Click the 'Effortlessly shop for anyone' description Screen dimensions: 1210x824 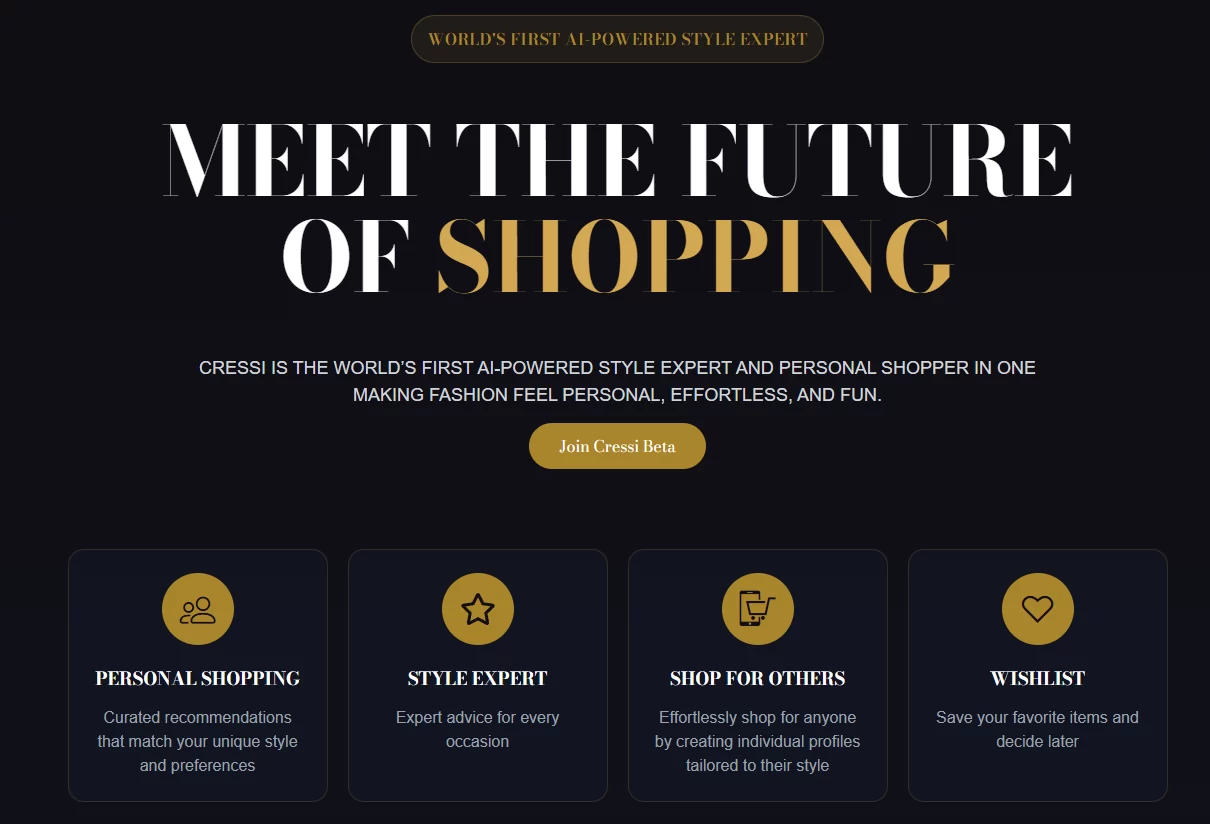[758, 741]
